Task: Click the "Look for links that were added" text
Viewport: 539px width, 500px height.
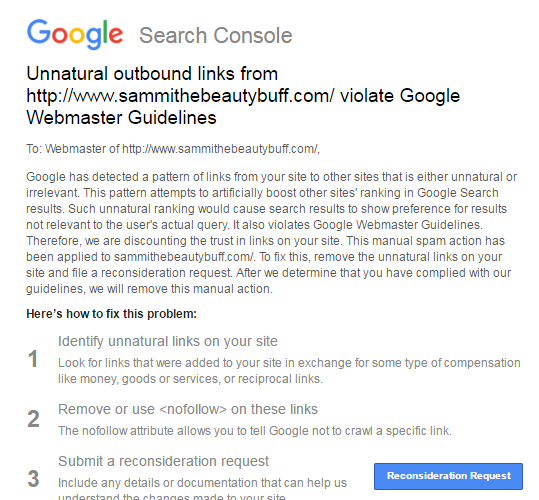Action: point(289,371)
